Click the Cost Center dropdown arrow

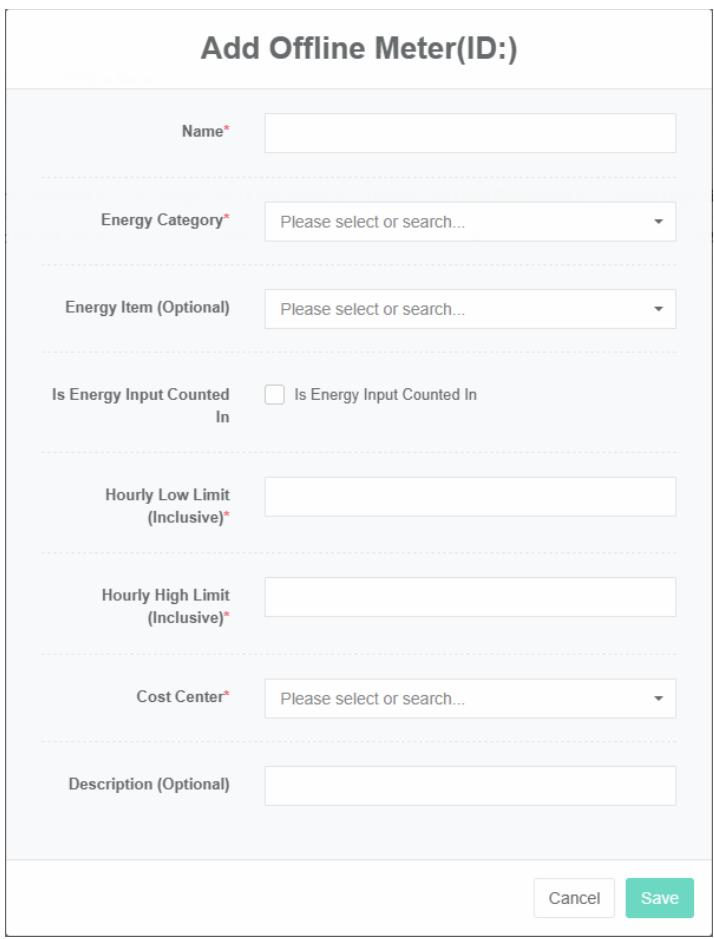point(658,698)
